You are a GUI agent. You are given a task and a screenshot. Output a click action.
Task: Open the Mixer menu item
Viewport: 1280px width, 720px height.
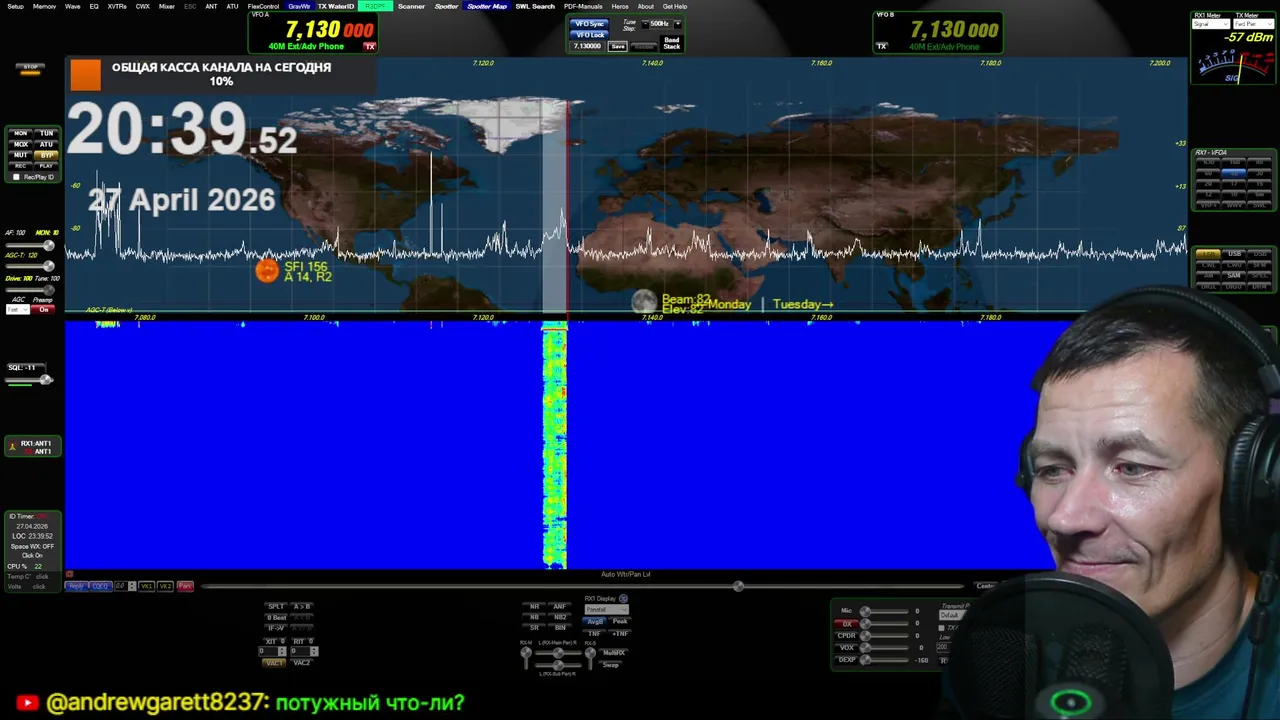[x=166, y=6]
